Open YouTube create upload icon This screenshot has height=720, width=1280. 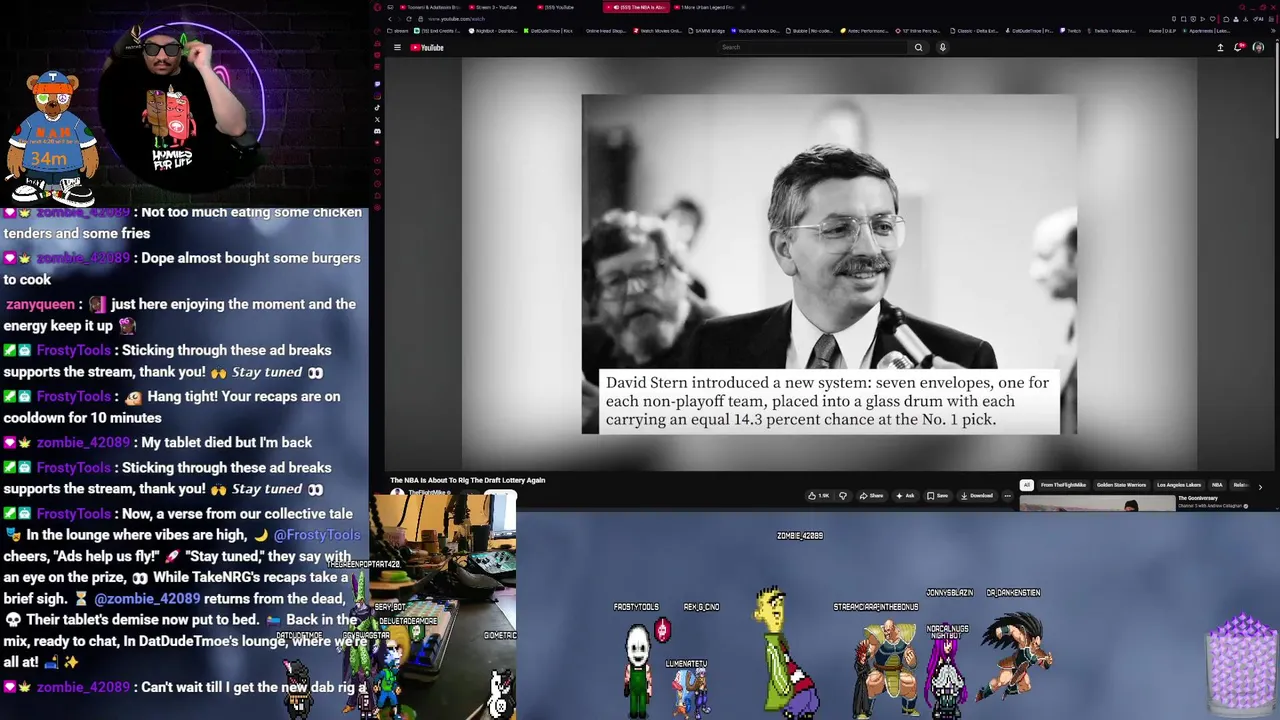click(x=1220, y=47)
